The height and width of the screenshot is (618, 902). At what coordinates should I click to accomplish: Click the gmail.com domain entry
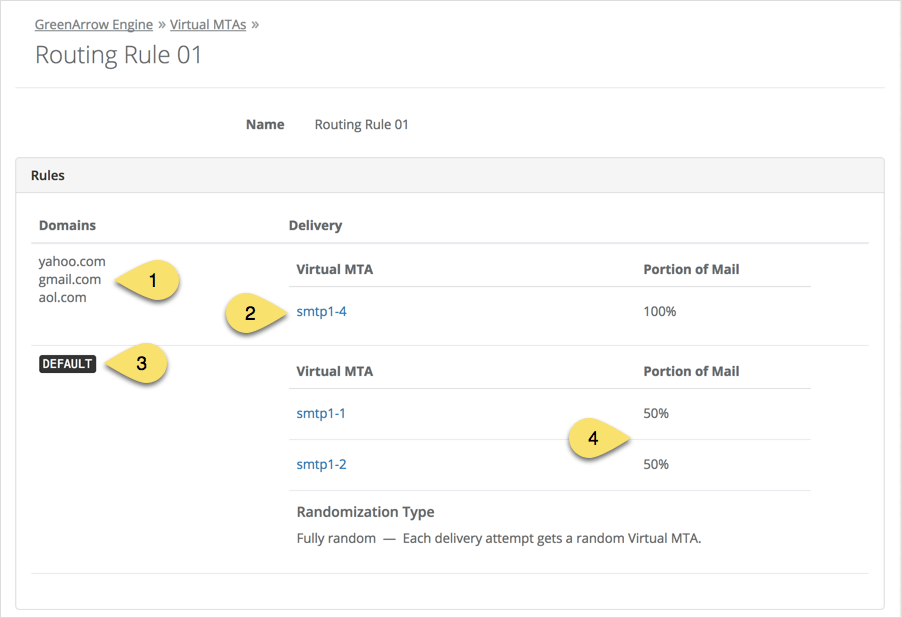pos(69,279)
